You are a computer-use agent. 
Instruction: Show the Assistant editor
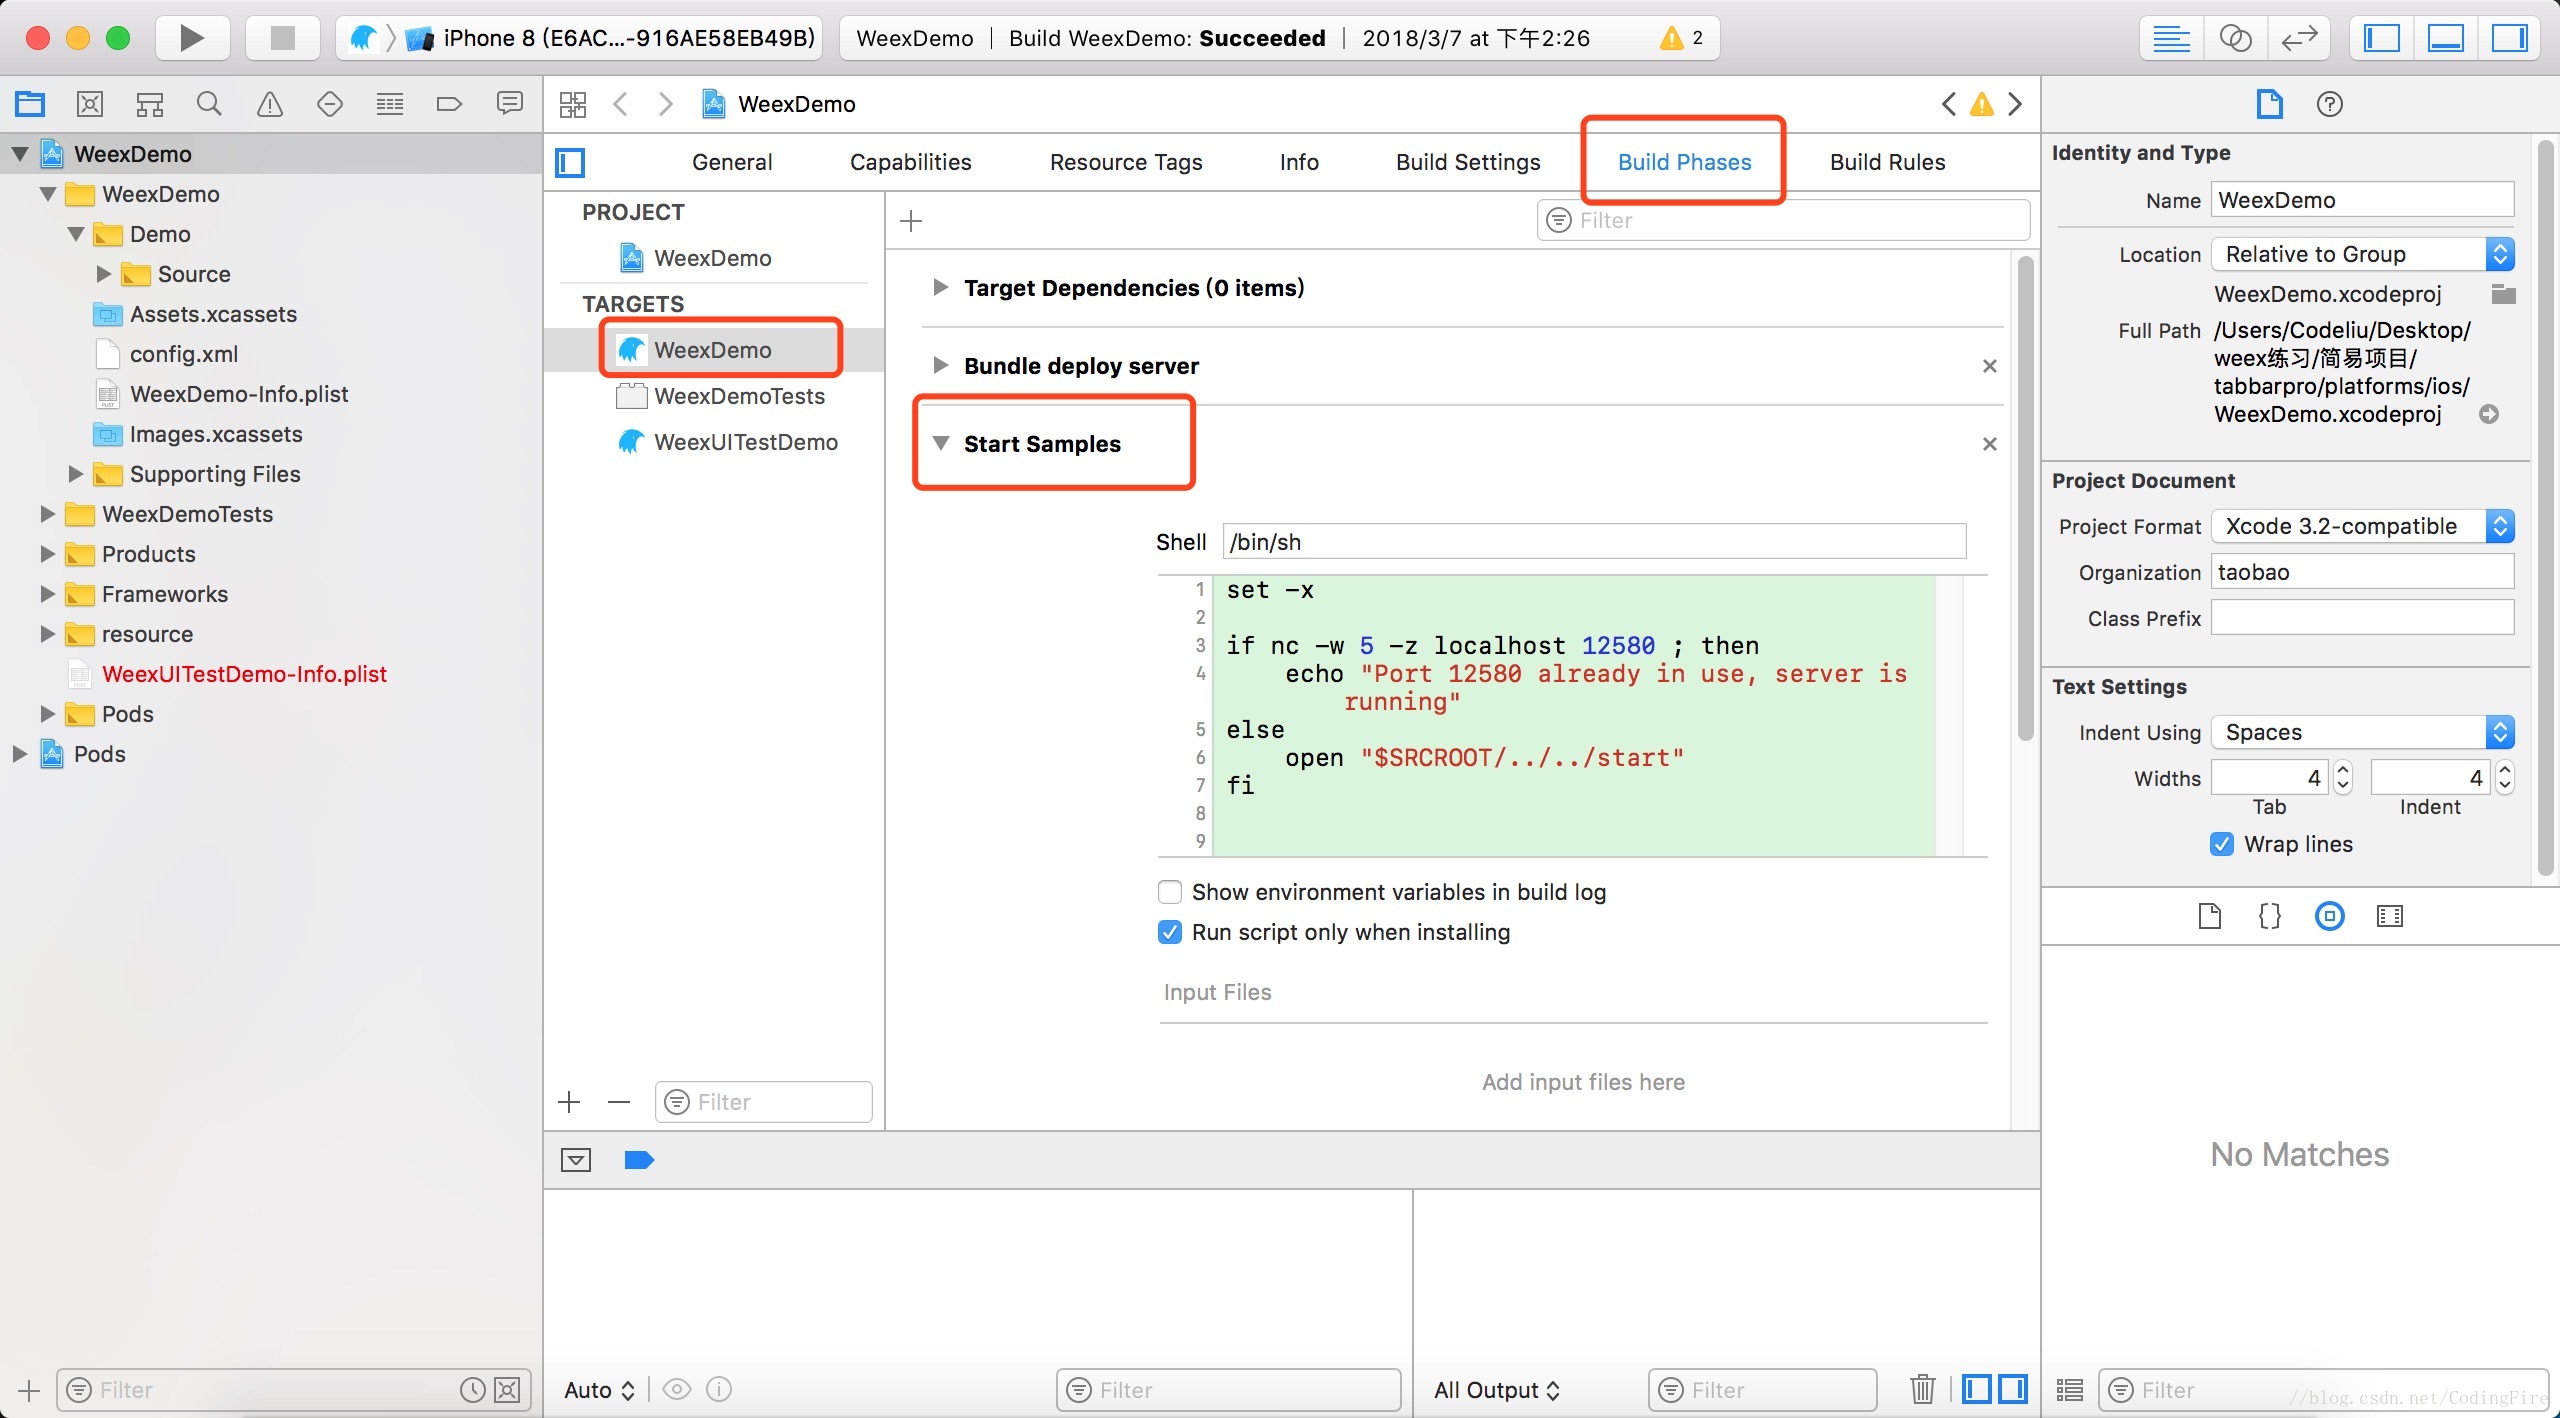click(x=2235, y=38)
